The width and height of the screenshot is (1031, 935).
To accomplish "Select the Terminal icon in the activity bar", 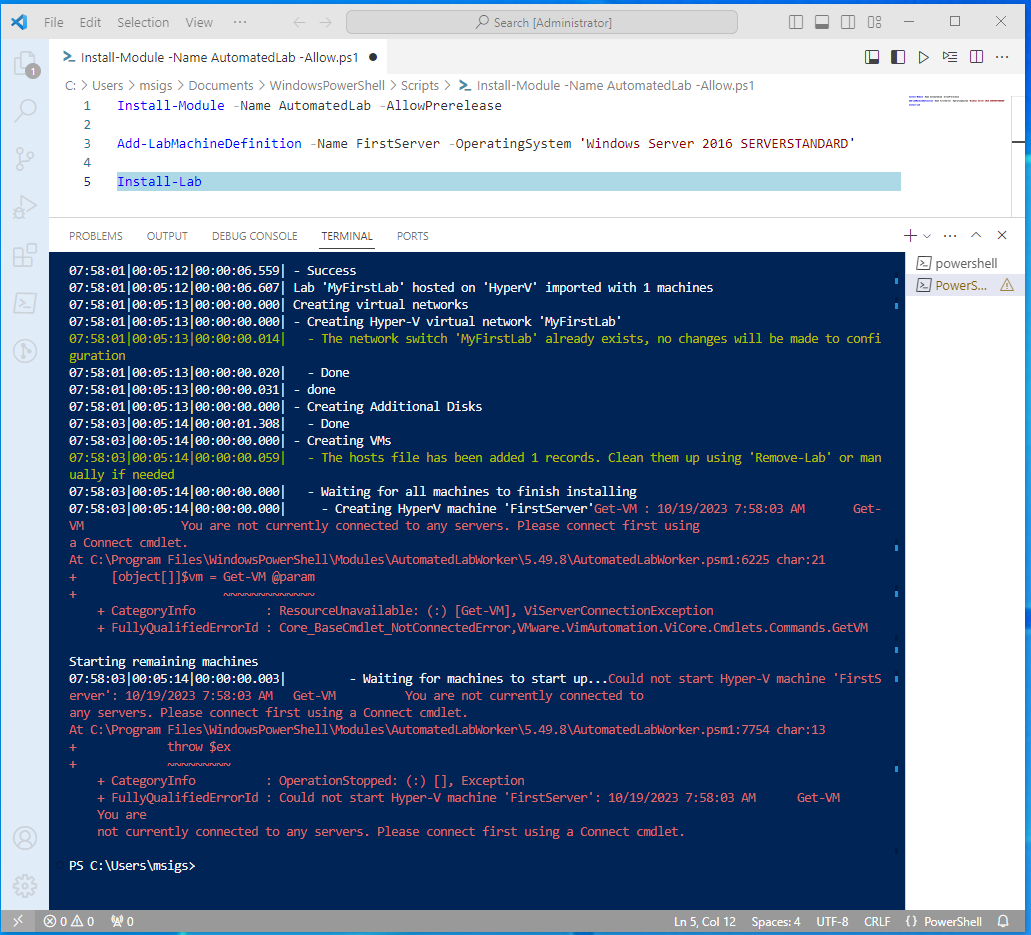I will tap(25, 303).
